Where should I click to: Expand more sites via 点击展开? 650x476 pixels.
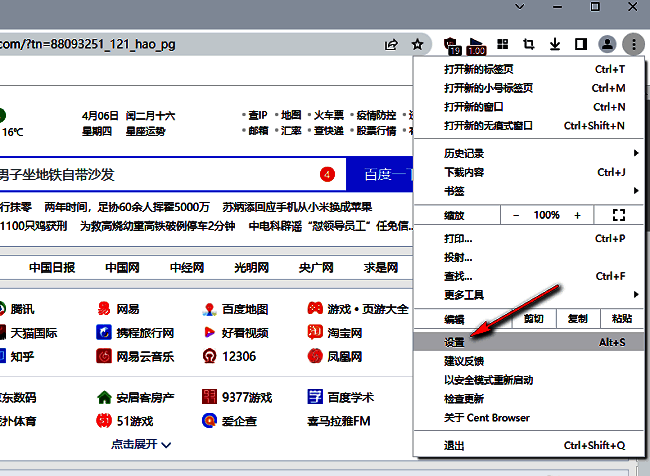tap(141, 444)
